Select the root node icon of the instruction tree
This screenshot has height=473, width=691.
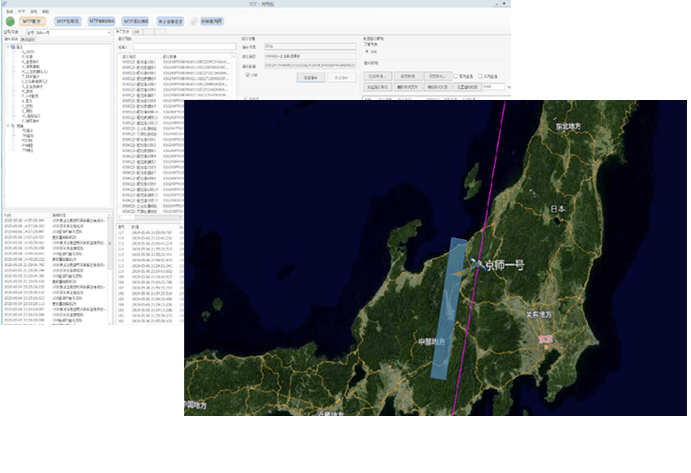12,45
